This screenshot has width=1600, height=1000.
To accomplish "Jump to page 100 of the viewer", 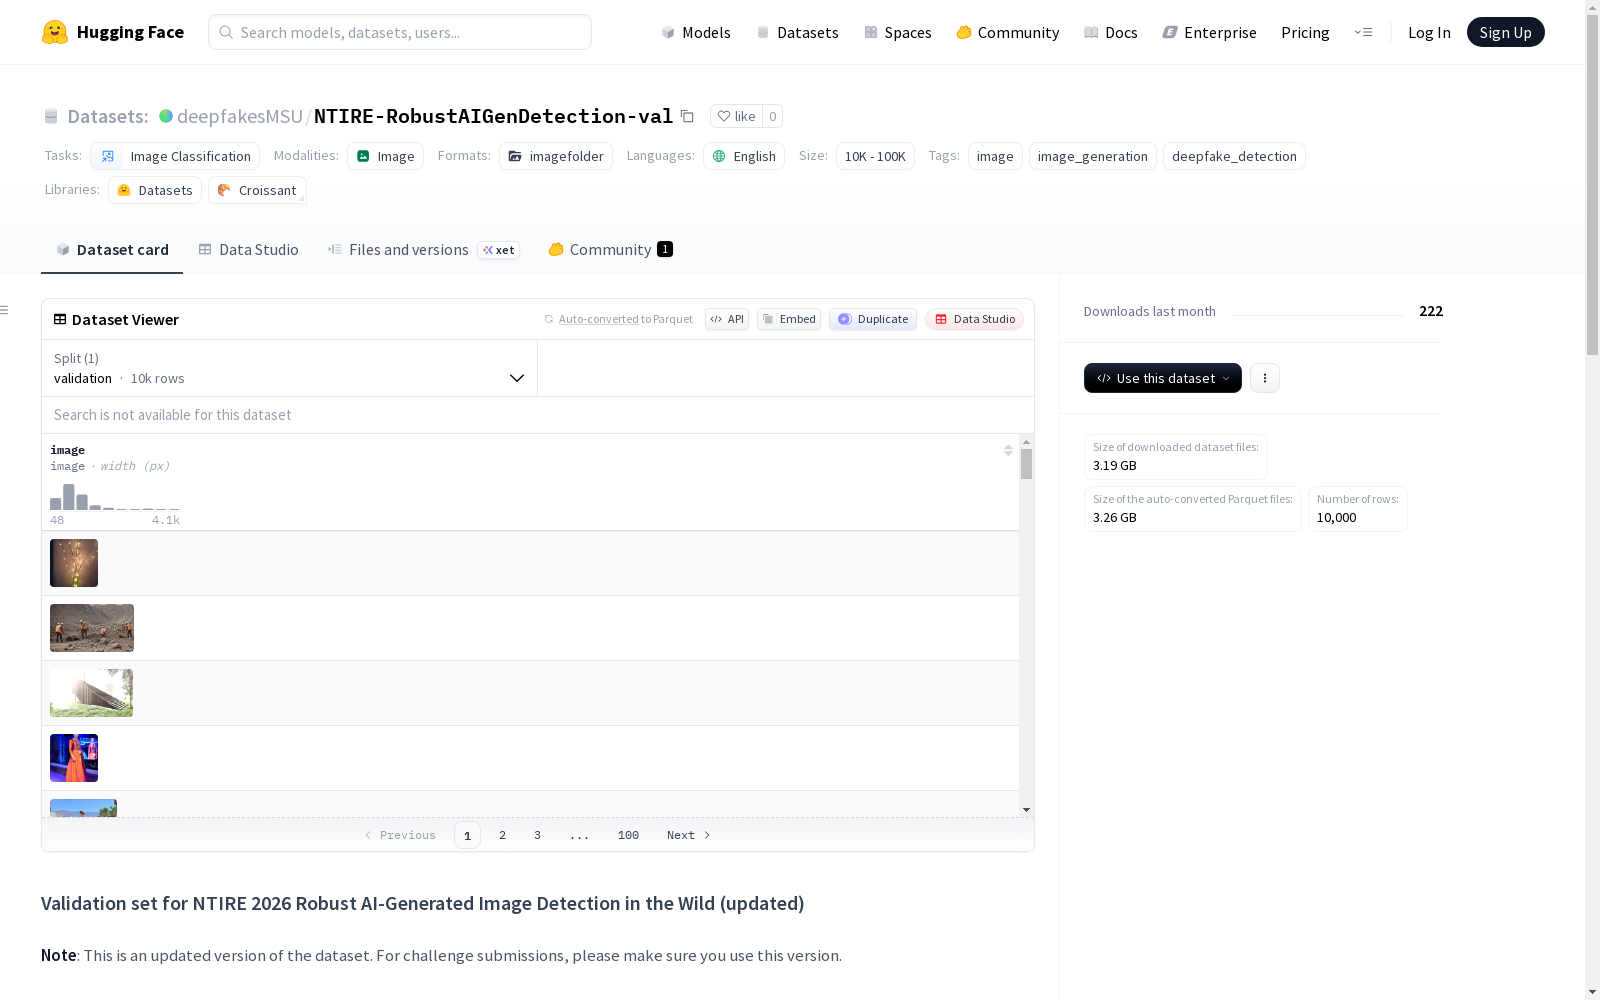I will [628, 835].
